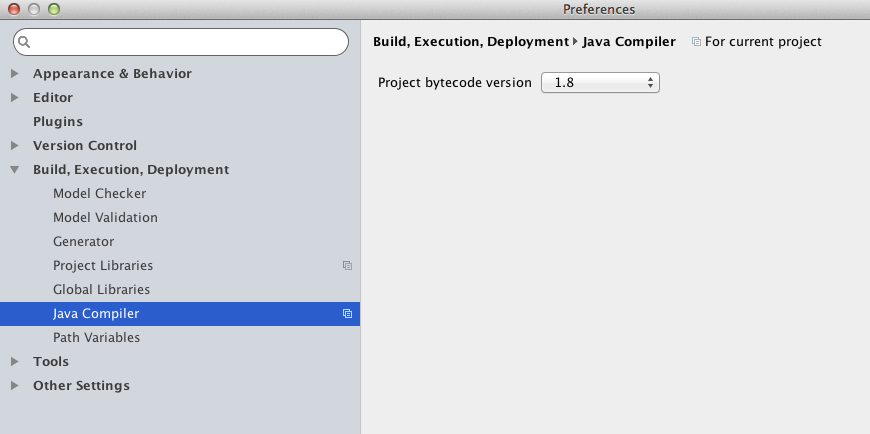
Task: Open the Project bytecode version dropdown
Action: (x=600, y=83)
